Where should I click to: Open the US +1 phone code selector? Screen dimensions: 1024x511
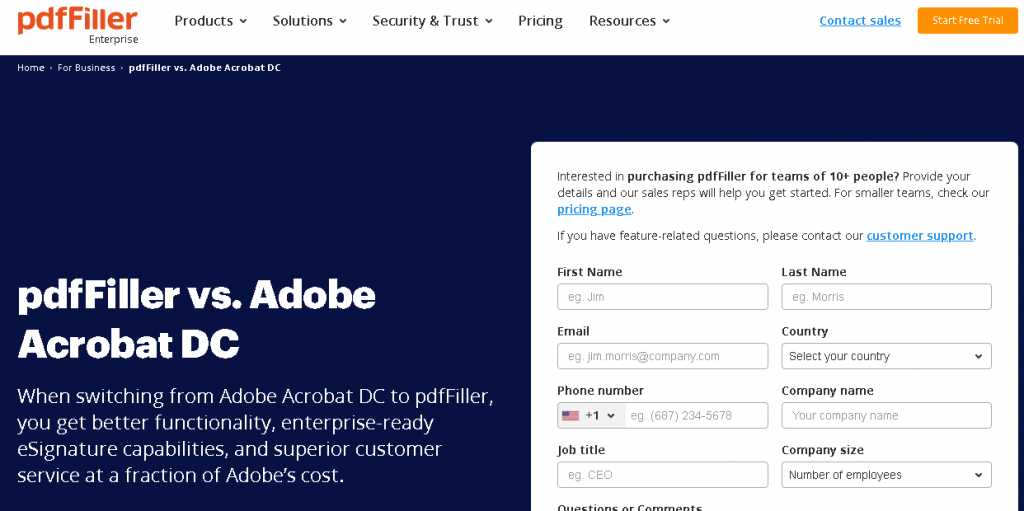[591, 416]
